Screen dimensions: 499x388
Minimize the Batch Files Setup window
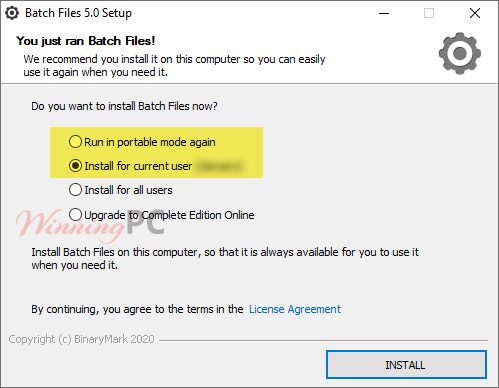(384, 13)
